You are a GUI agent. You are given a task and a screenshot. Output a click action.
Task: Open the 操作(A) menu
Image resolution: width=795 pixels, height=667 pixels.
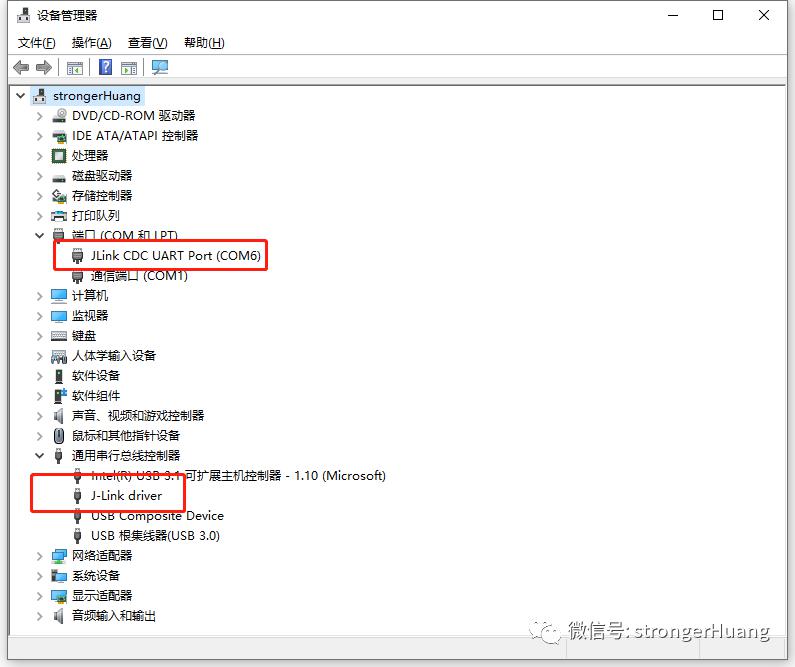(x=91, y=43)
